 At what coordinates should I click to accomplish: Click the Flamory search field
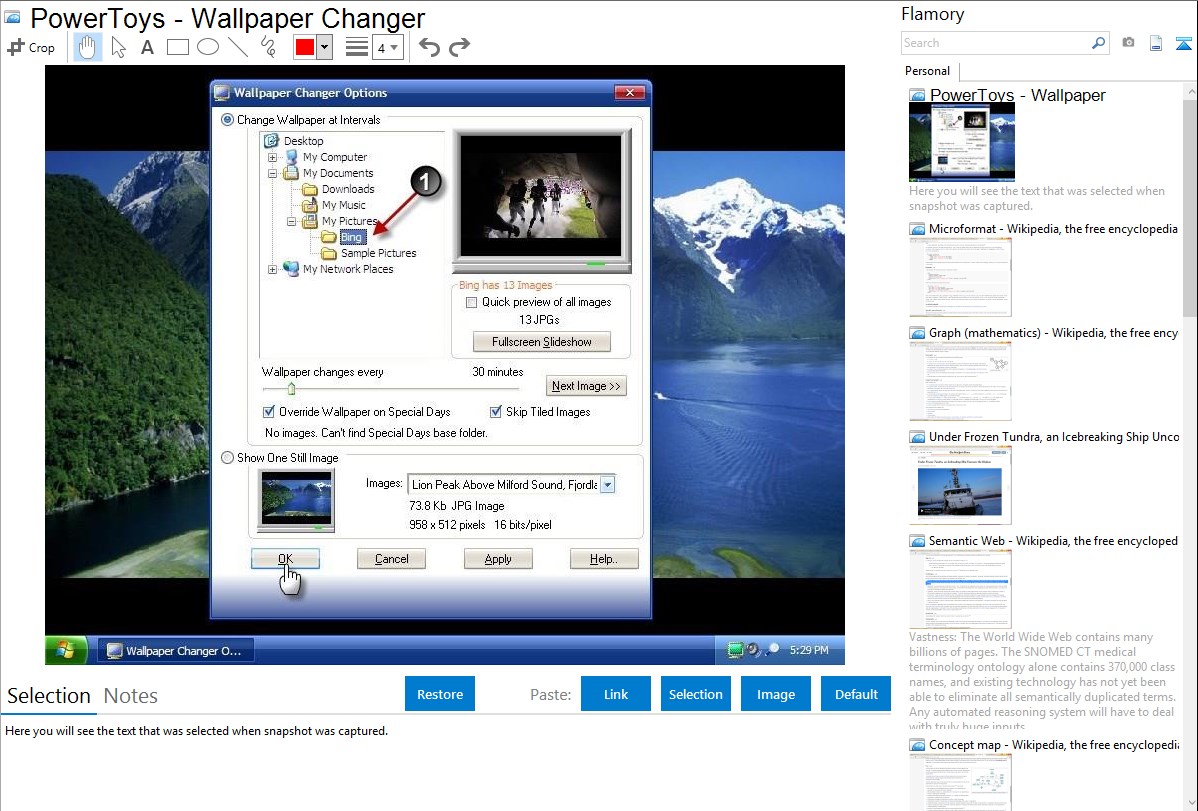click(996, 43)
